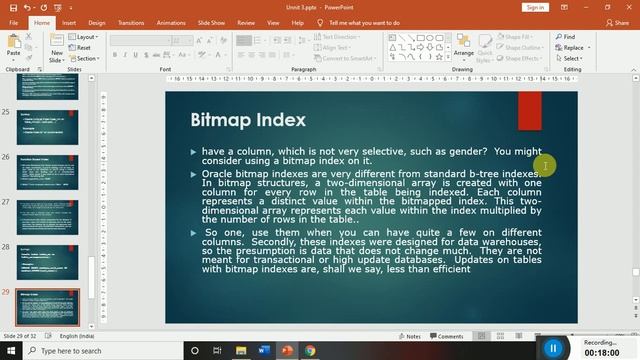Toggle the Comments pane
Viewport: 640px width, 360px height.
[447, 336]
